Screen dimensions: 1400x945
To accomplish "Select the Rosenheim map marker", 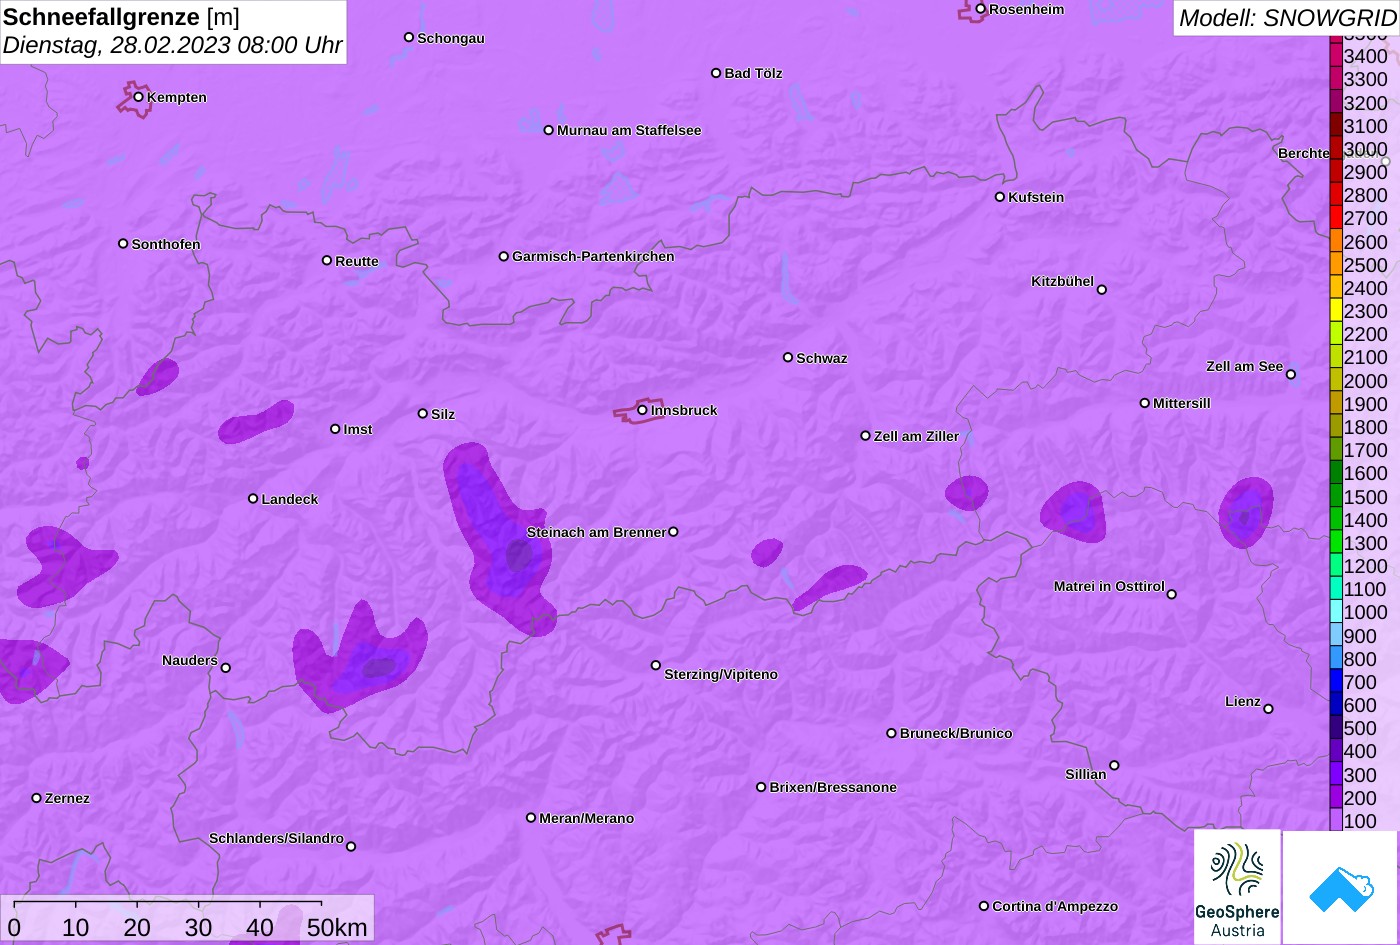I will coord(981,9).
